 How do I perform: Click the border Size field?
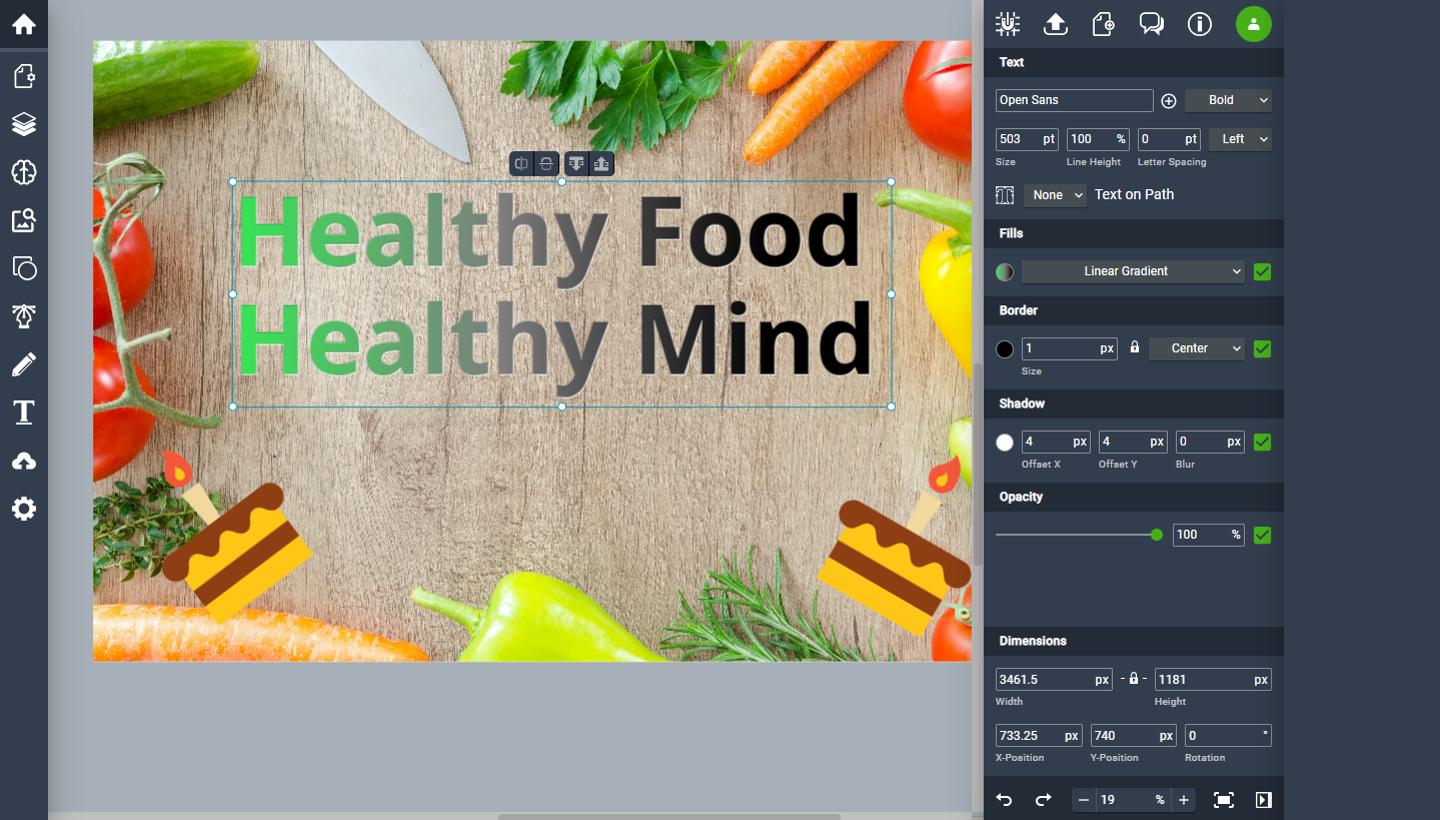(x=1069, y=348)
